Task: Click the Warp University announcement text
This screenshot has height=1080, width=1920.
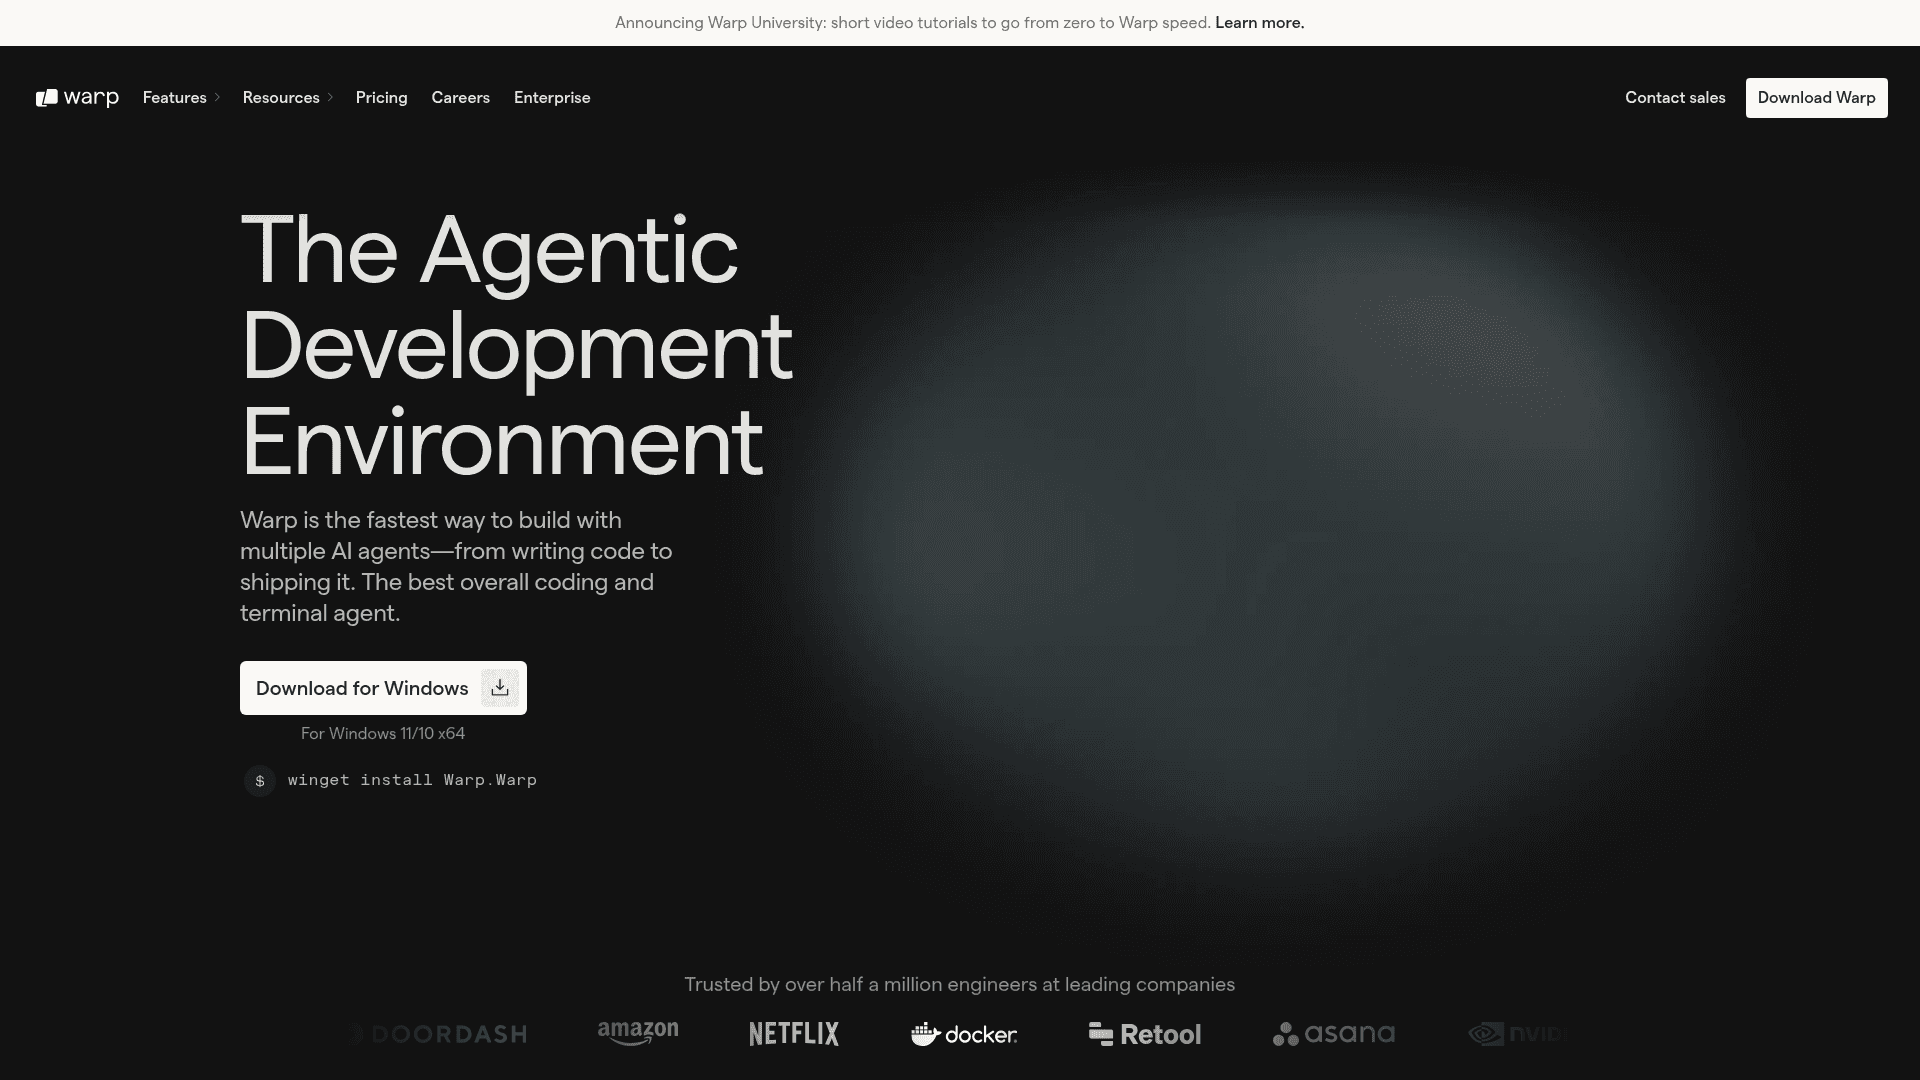Action: click(913, 23)
